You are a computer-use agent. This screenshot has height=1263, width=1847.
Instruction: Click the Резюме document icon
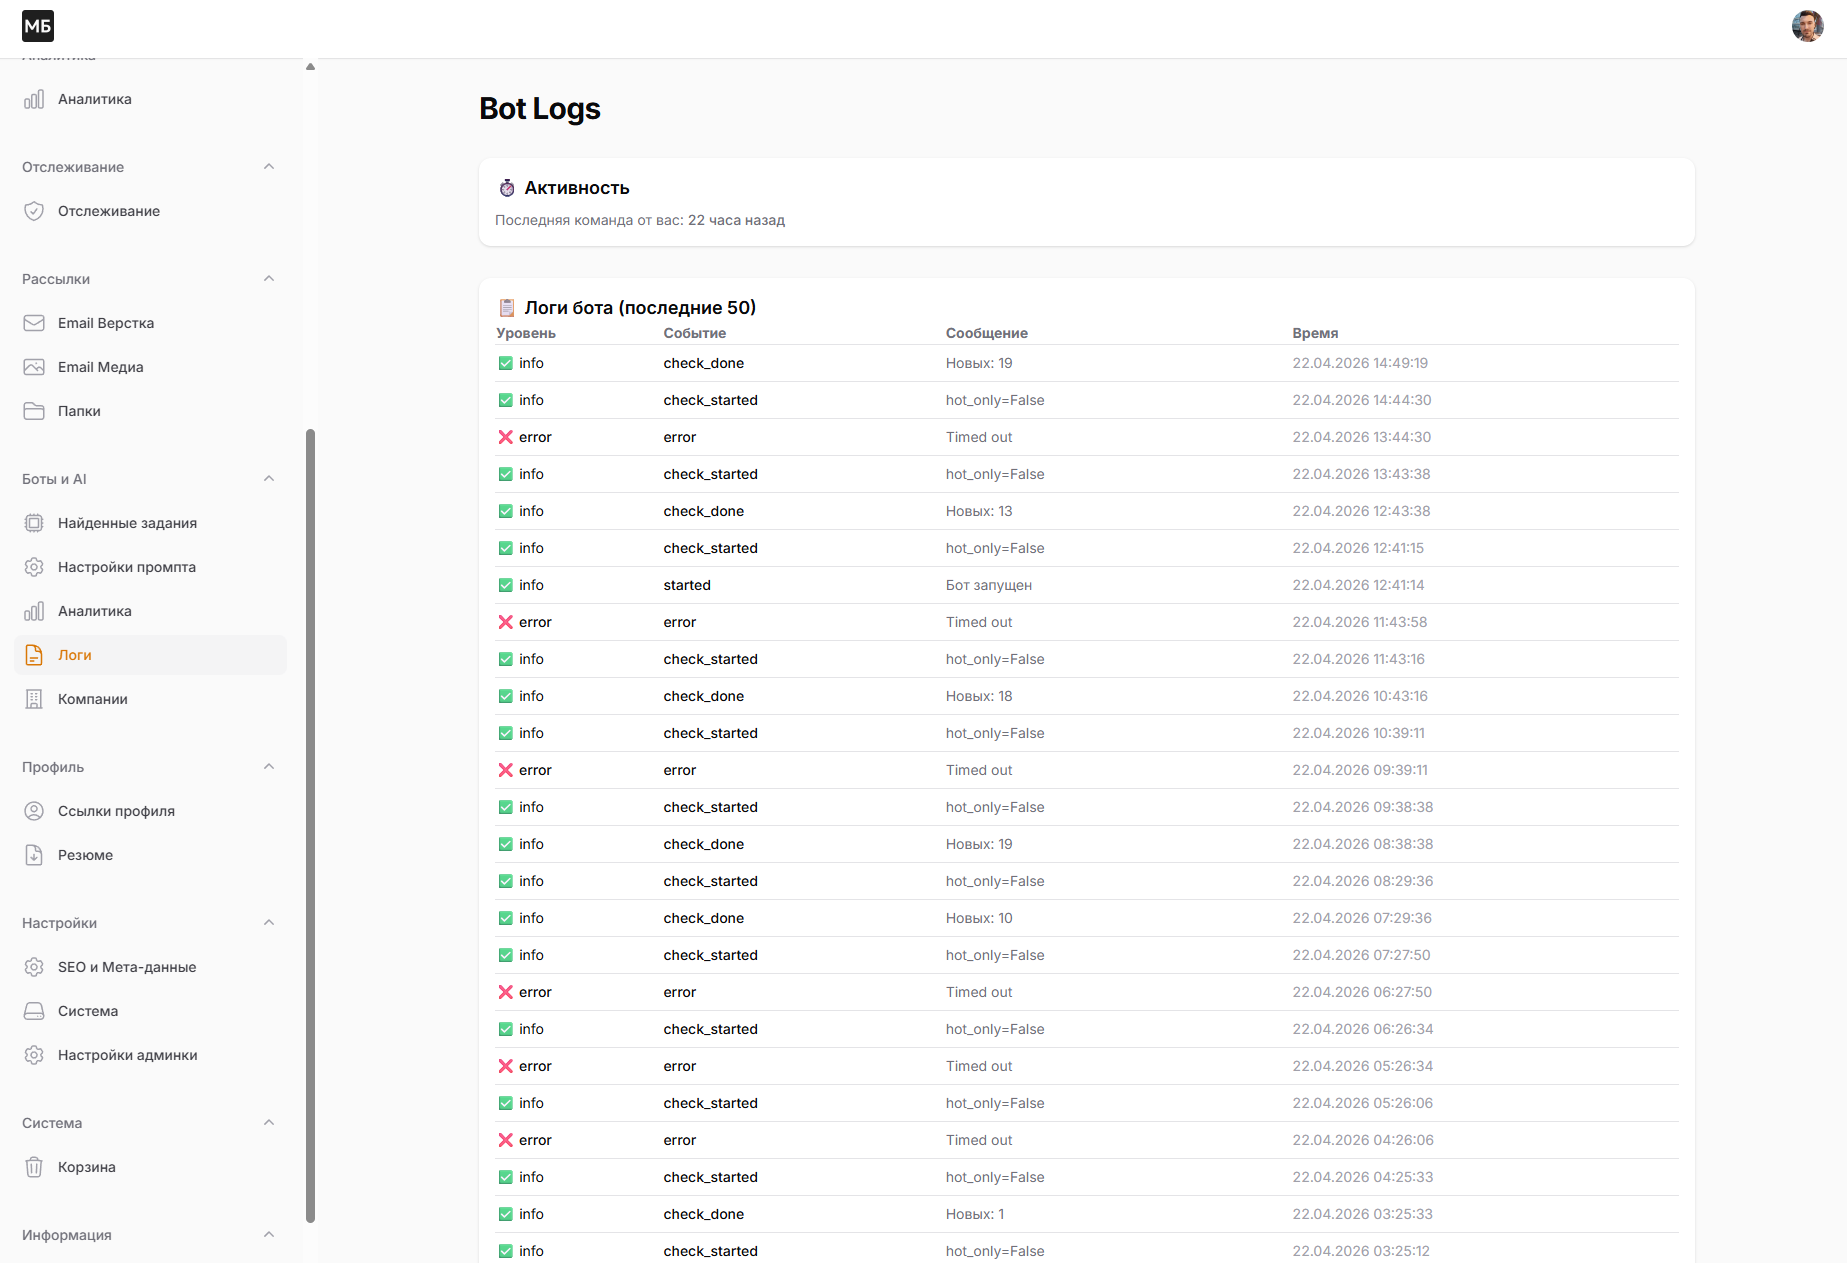(34, 855)
